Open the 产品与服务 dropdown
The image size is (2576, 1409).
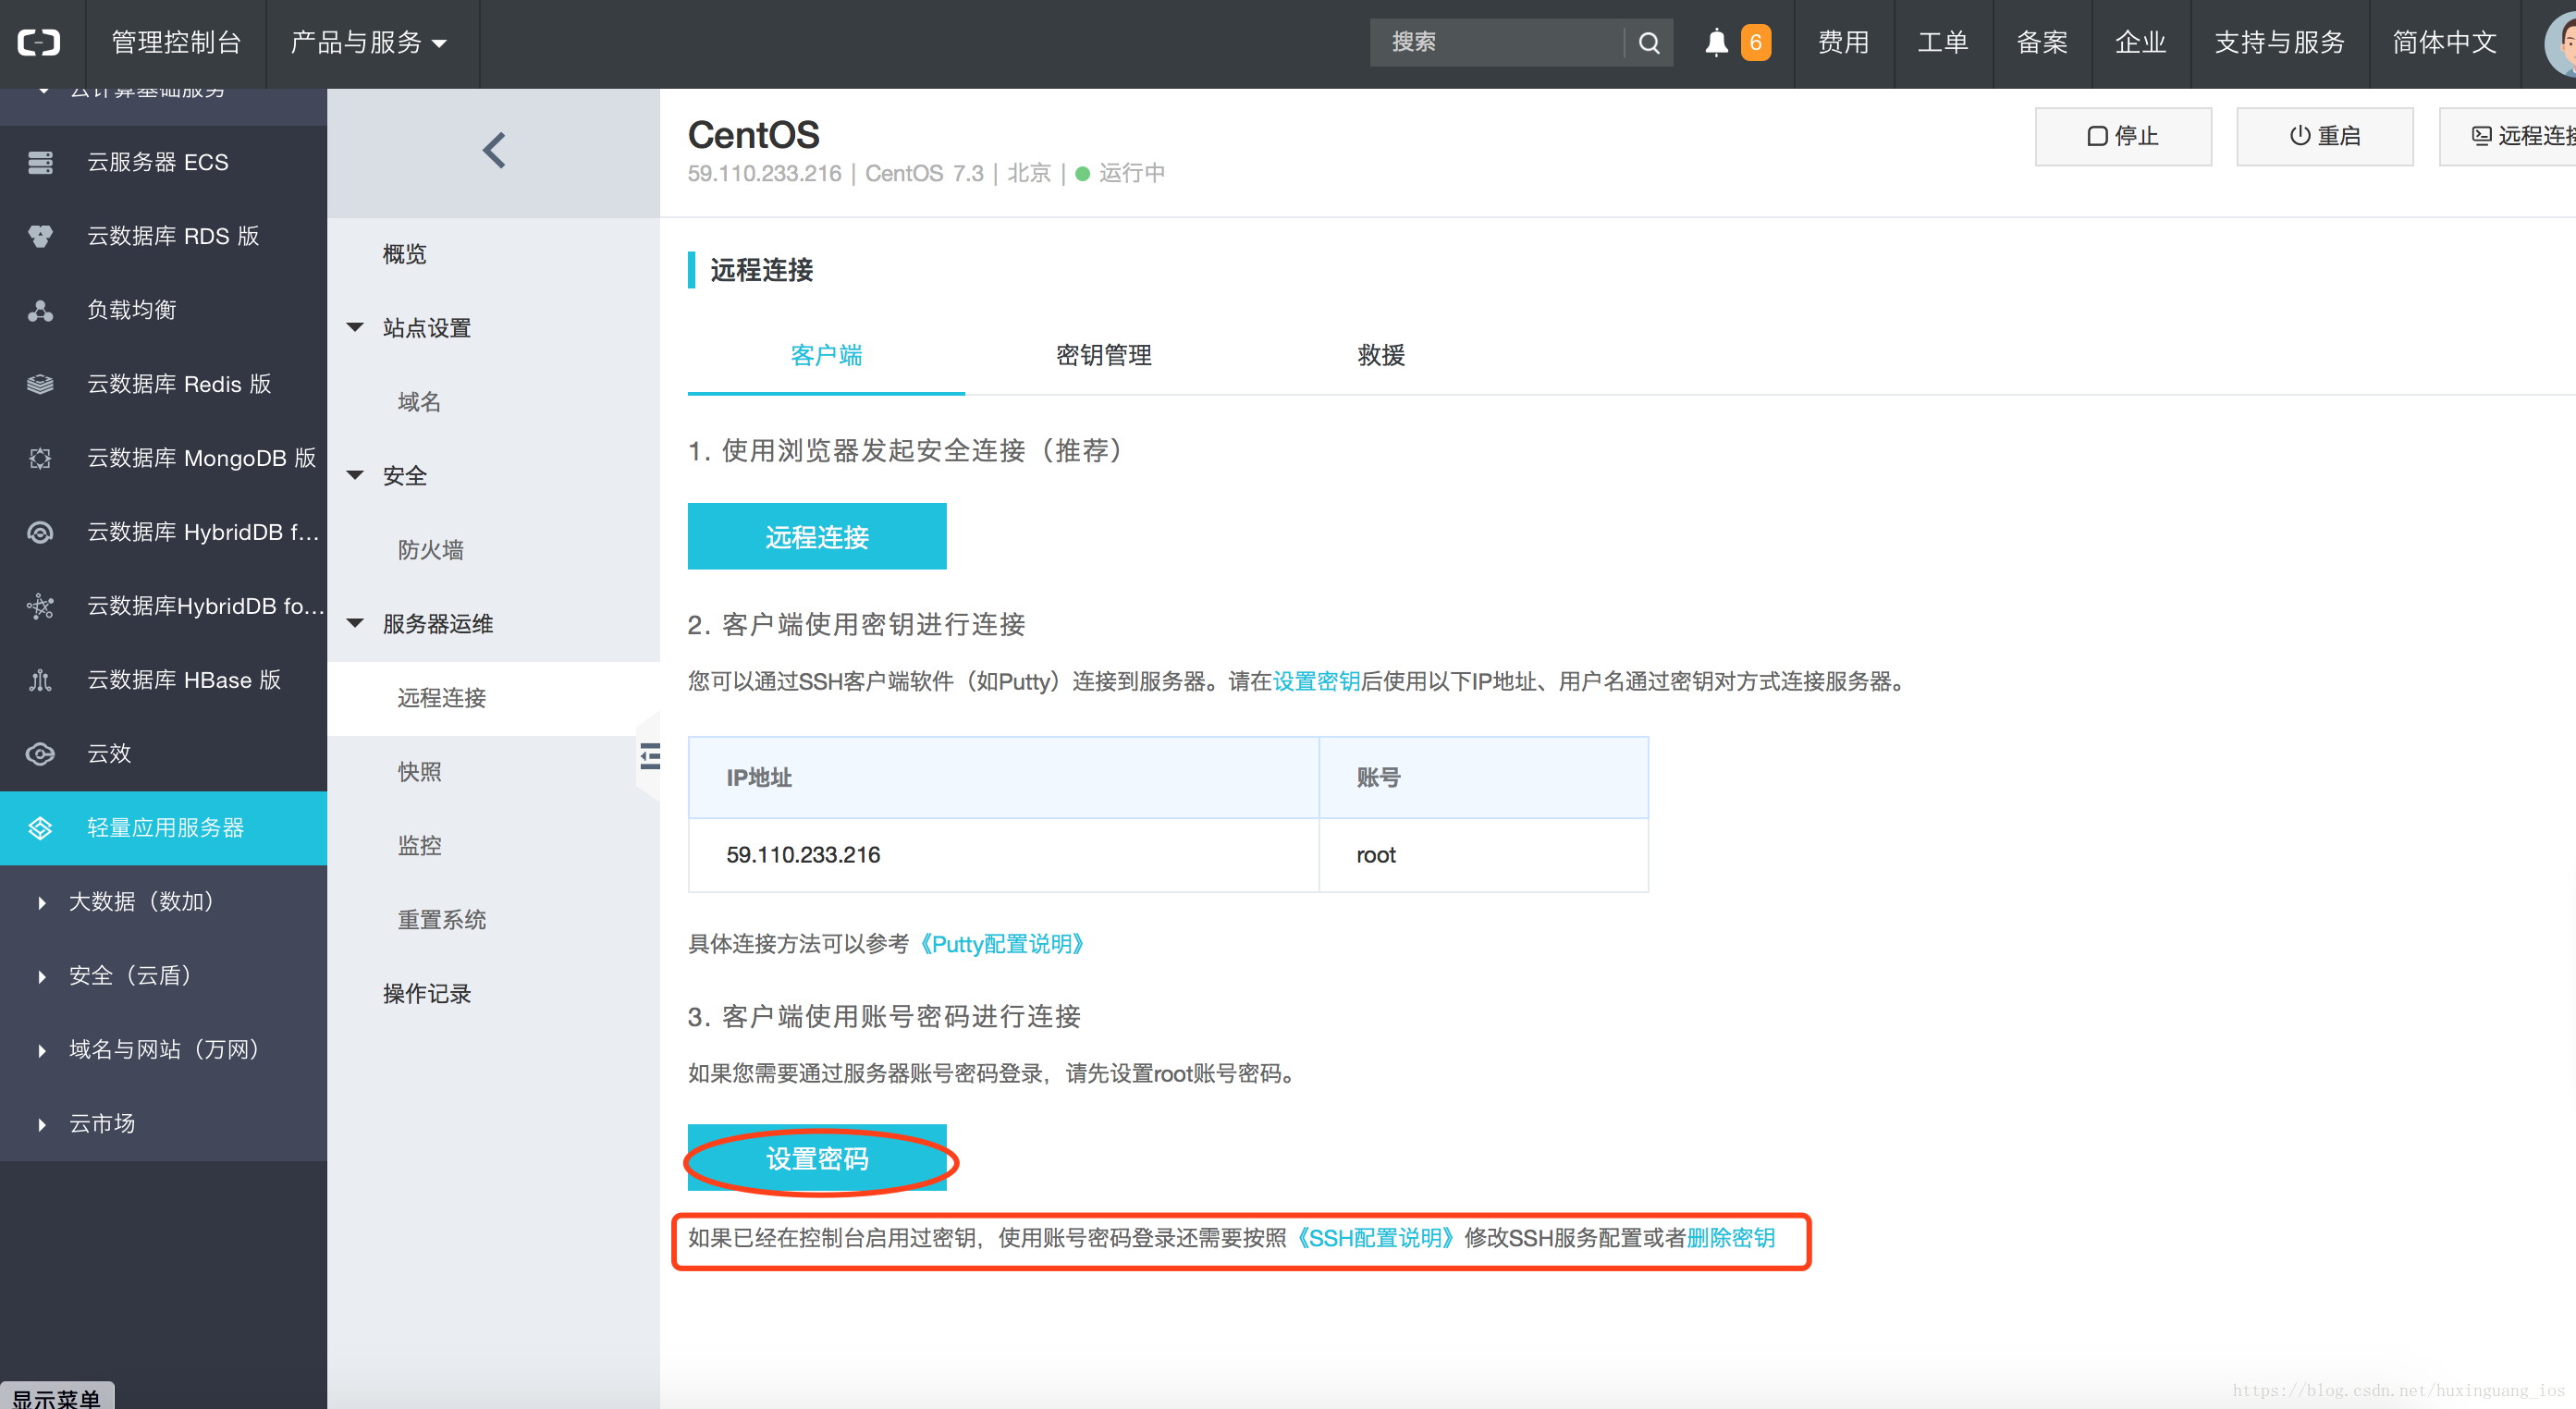[368, 43]
